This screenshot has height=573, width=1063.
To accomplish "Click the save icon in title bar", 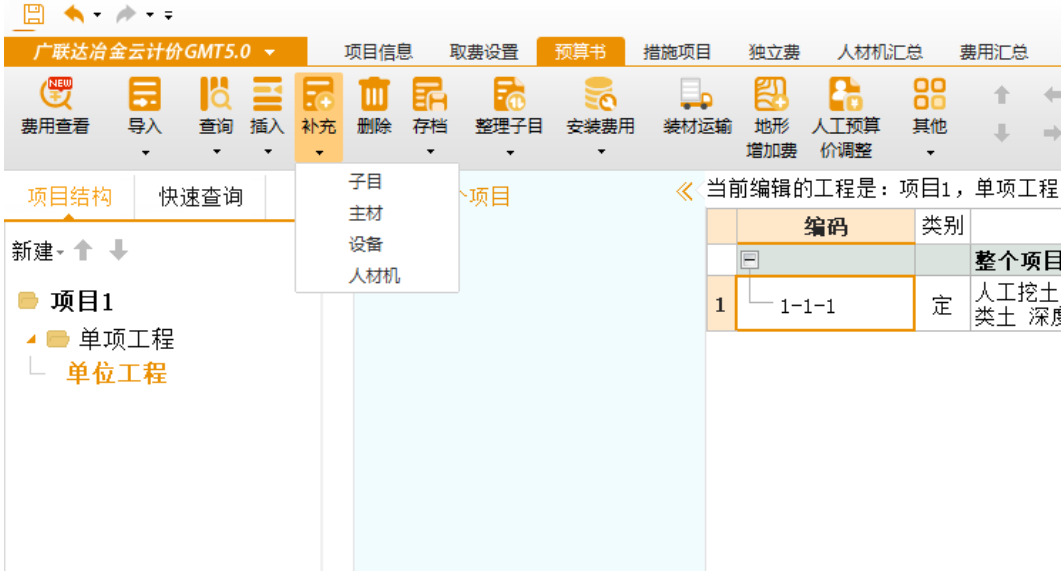I will (x=33, y=14).
